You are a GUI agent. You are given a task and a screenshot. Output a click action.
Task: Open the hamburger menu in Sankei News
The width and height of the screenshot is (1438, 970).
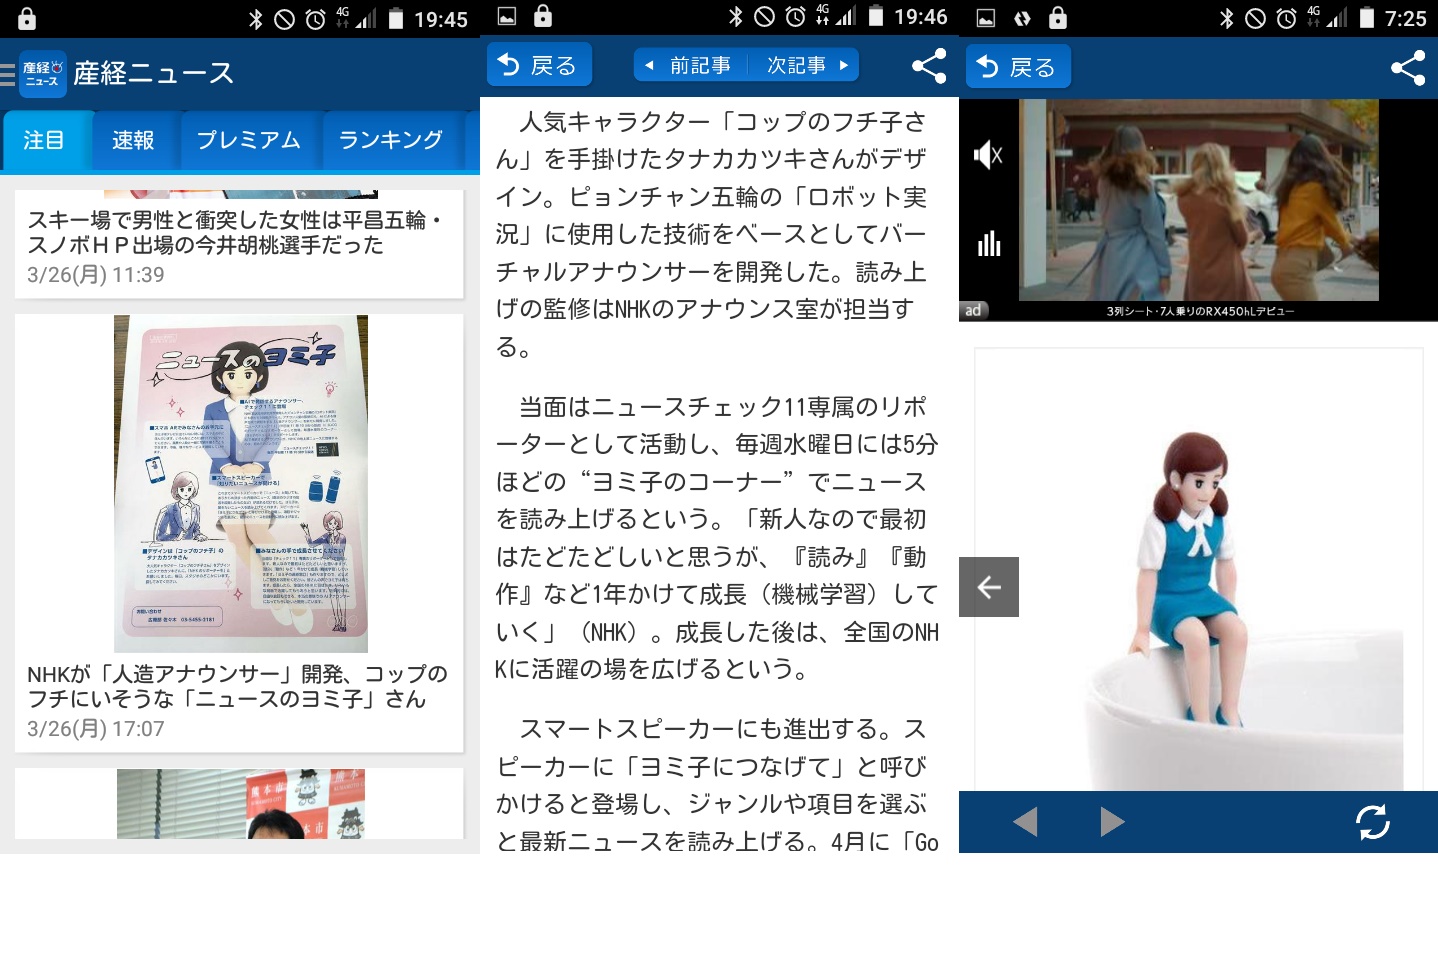[x=7, y=74]
